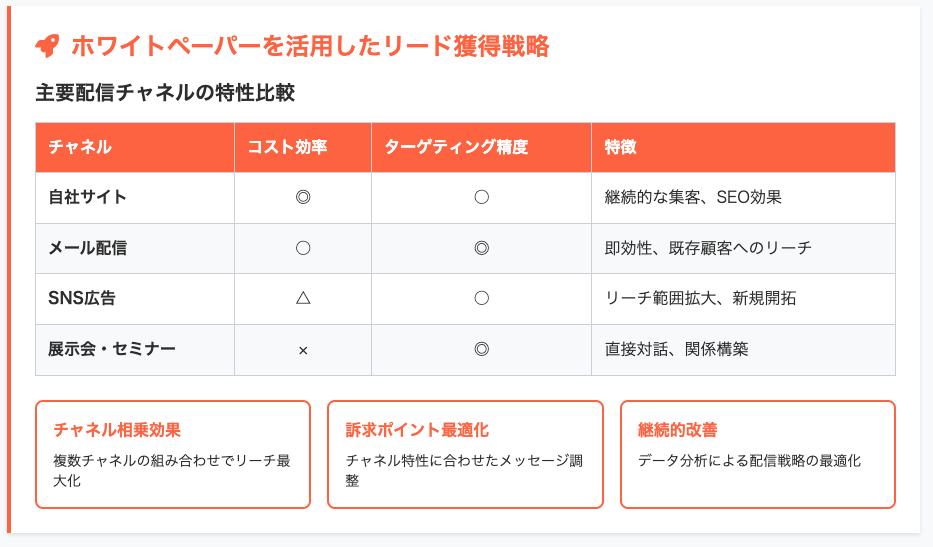Image resolution: width=933 pixels, height=547 pixels.
Task: Click the 自社サイト row label
Action: click(87, 197)
